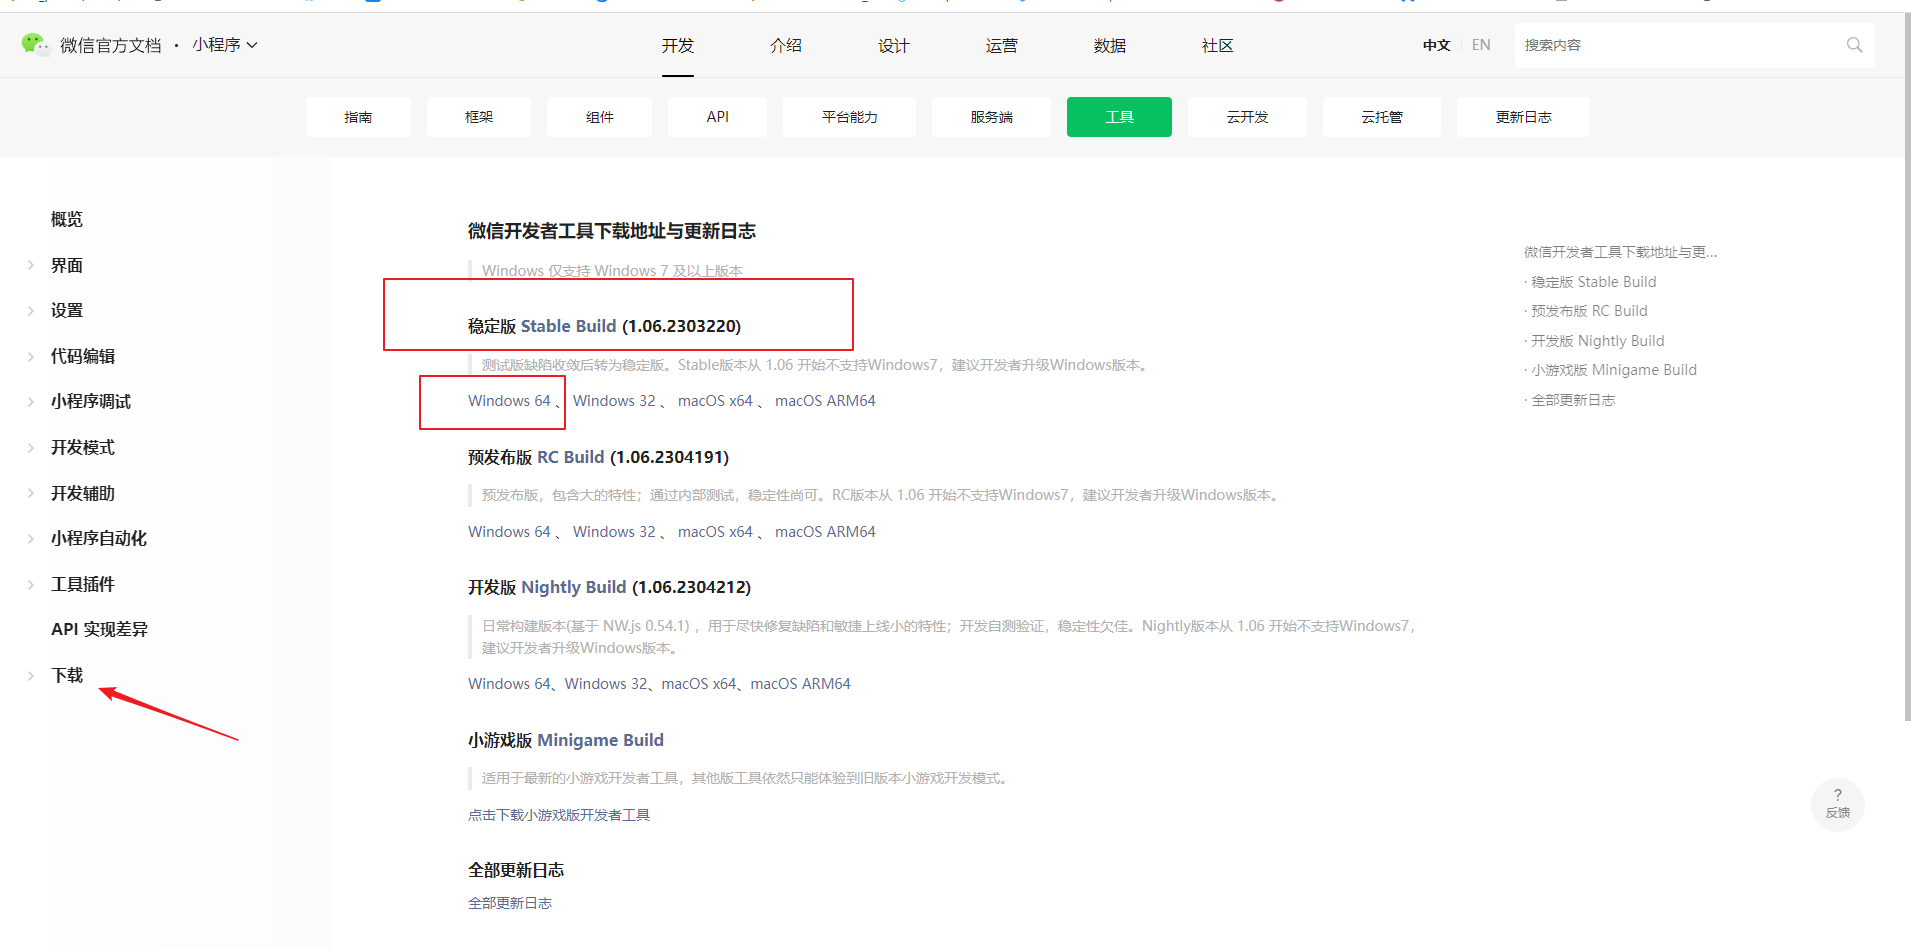Switch to the API tab
Image resolution: width=1911 pixels, height=948 pixels.
tap(717, 117)
